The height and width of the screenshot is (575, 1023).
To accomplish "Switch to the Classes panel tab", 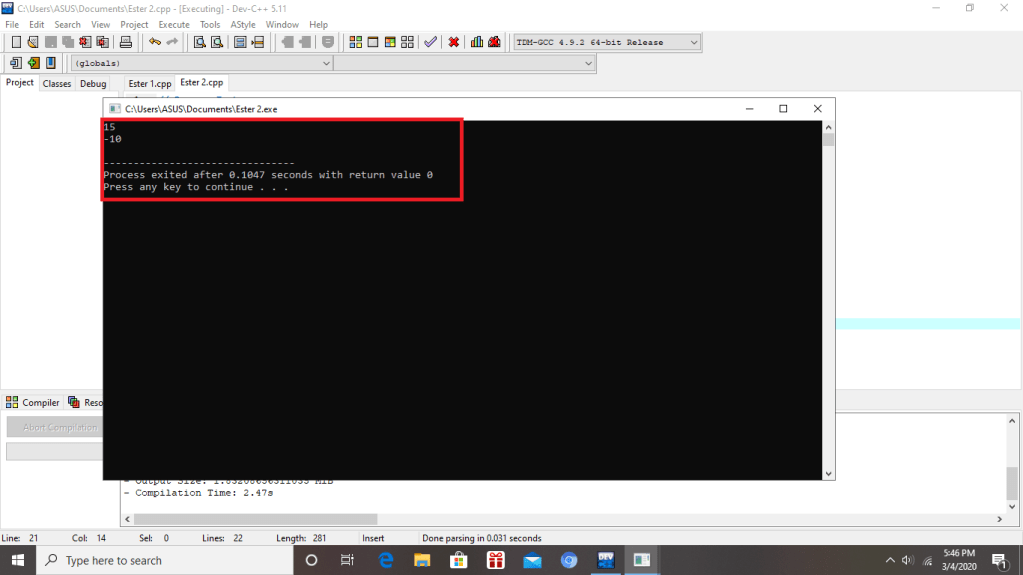I will click(x=57, y=83).
